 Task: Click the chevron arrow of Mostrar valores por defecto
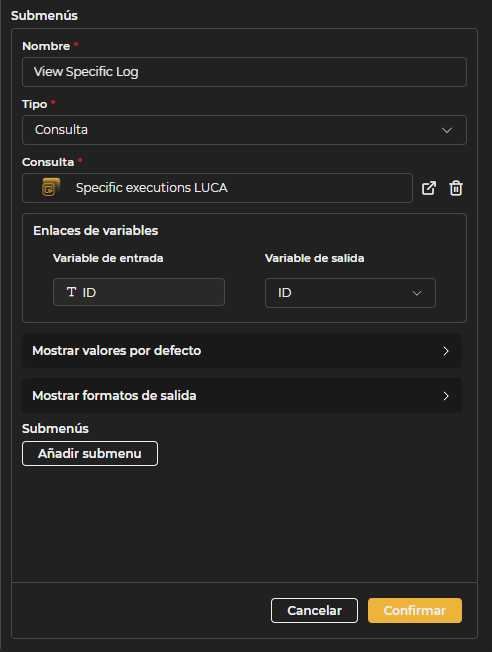click(x=446, y=351)
